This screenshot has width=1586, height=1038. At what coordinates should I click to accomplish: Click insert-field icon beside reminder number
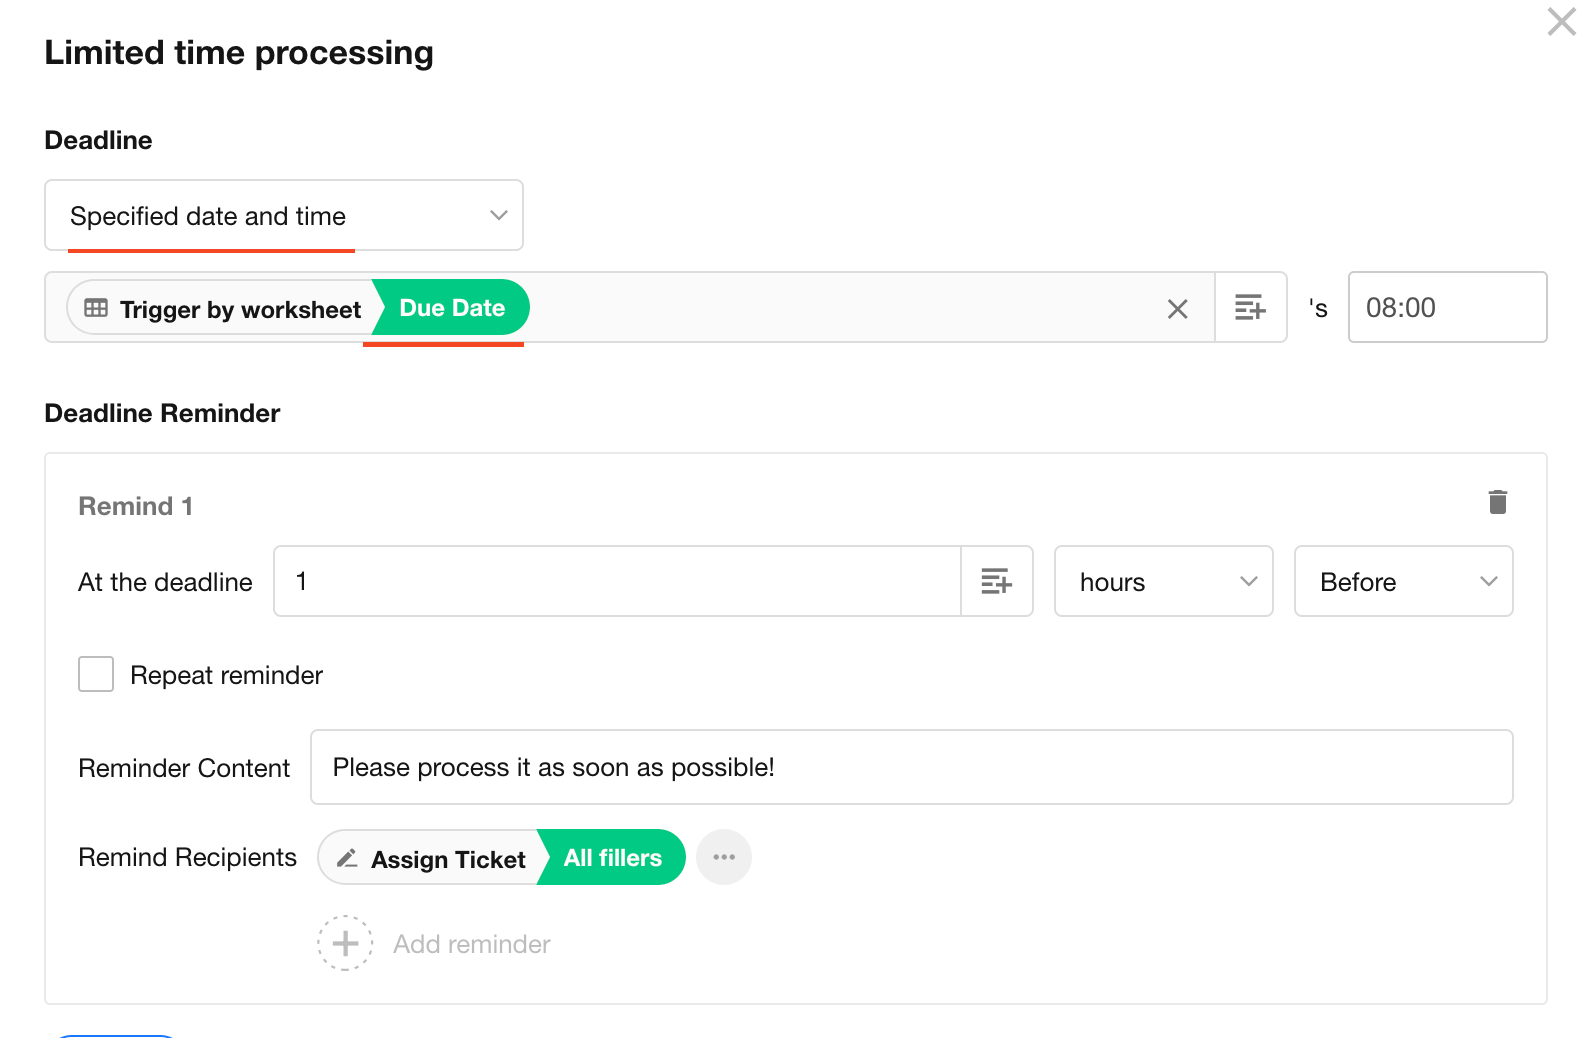996,582
